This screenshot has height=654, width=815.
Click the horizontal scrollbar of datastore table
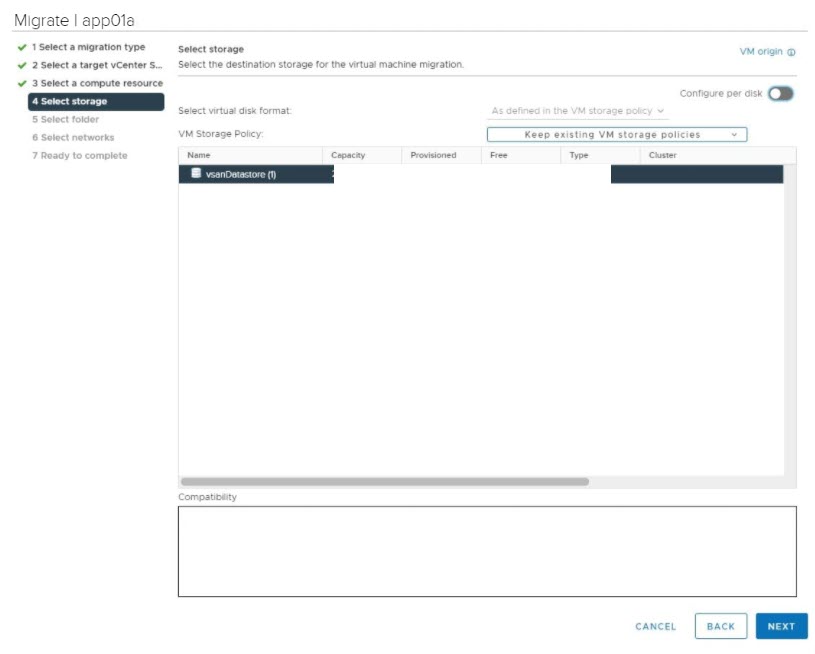pyautogui.click(x=384, y=481)
